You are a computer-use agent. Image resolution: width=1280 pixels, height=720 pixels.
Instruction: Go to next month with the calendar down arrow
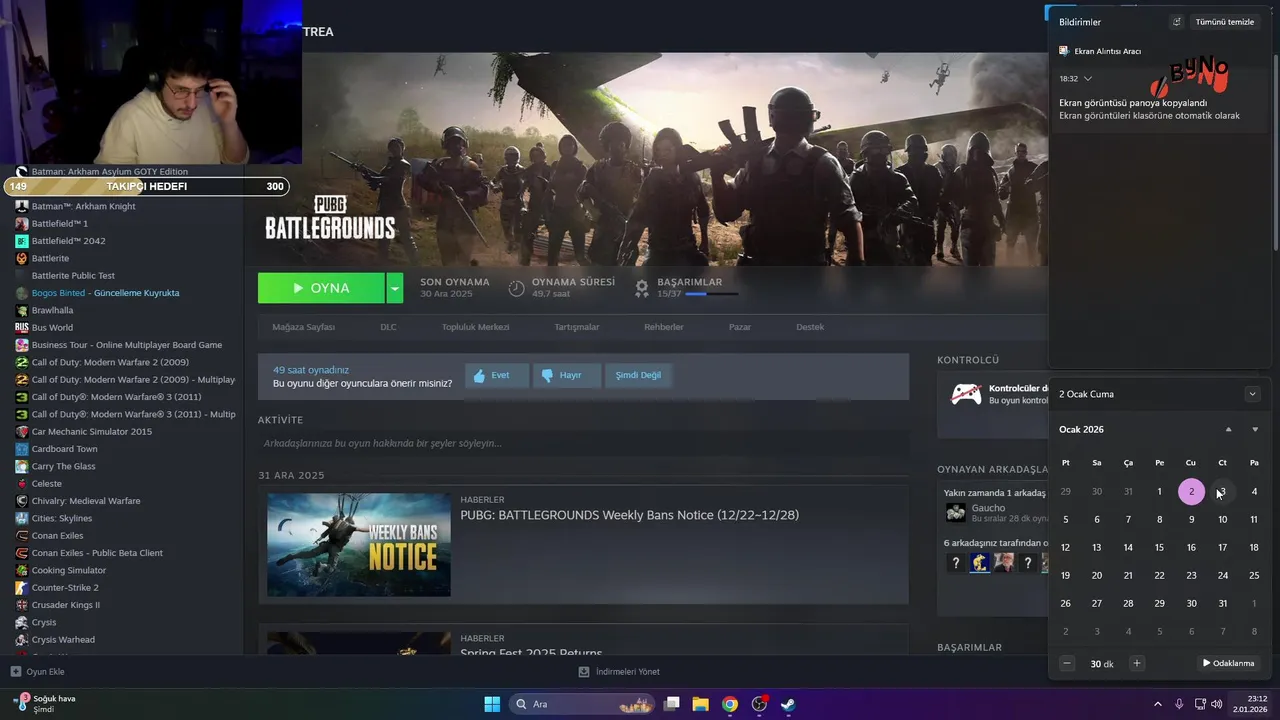point(1255,429)
